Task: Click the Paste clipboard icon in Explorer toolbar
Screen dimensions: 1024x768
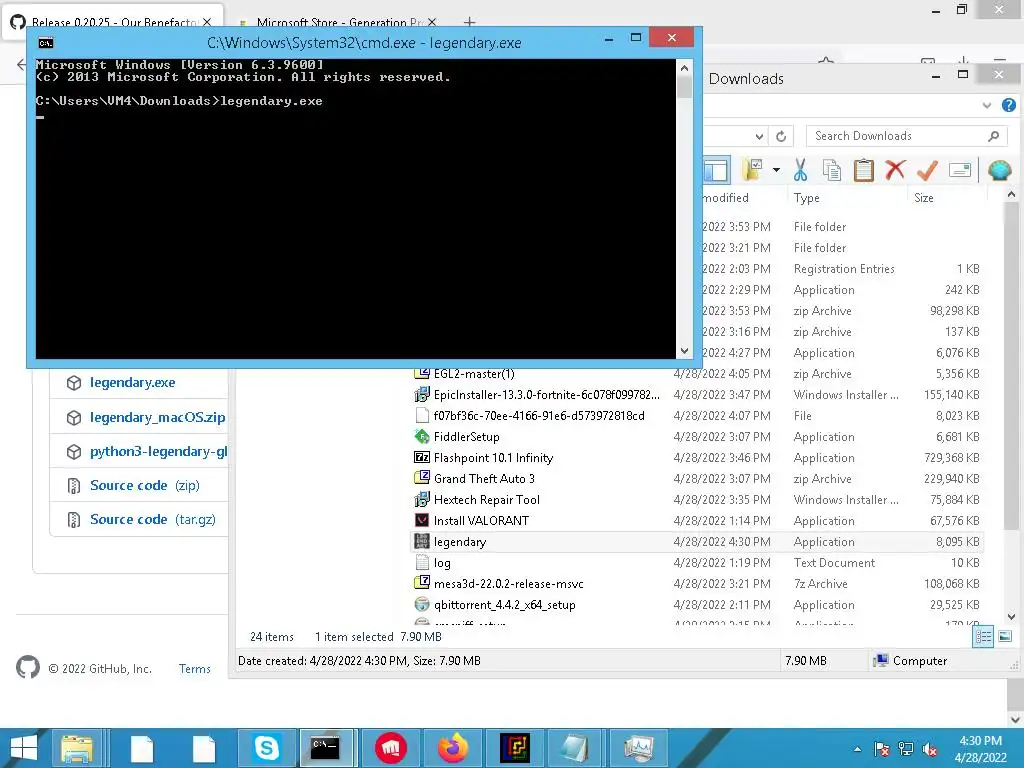Action: pos(863,170)
